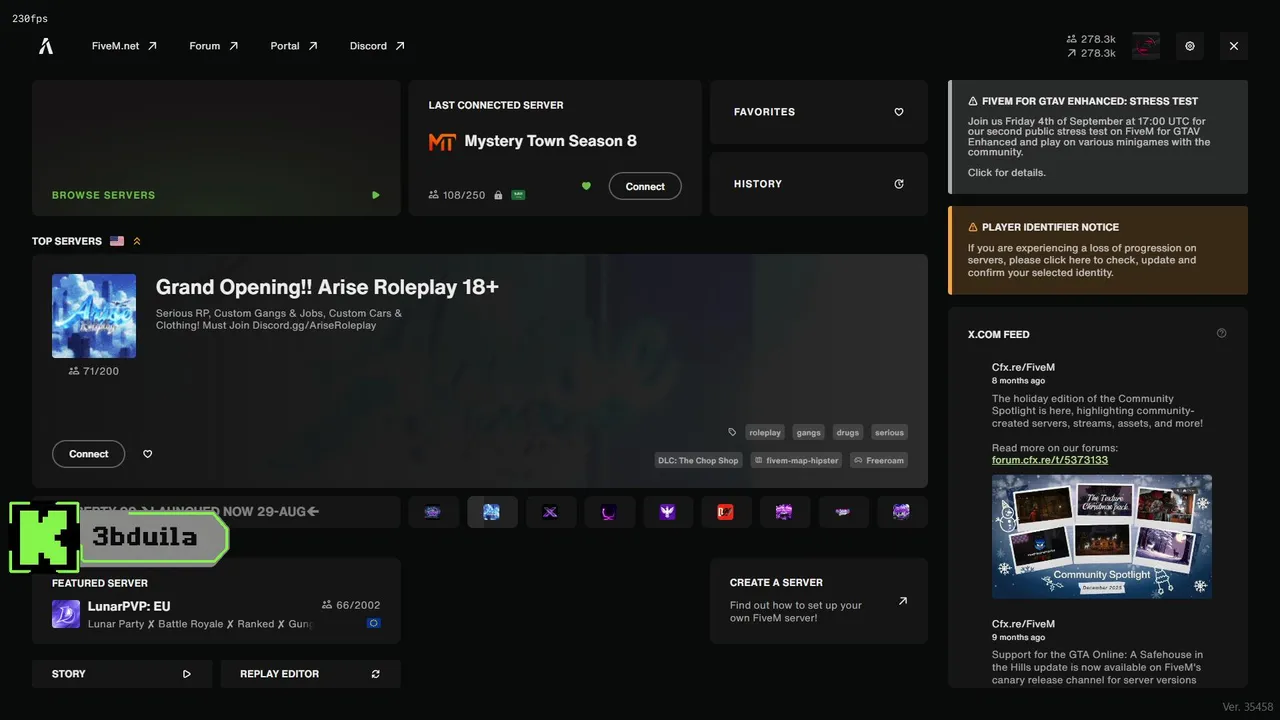Select the highlighted blue Arise server tile
Screen dimensions: 1280x720
point(492,512)
